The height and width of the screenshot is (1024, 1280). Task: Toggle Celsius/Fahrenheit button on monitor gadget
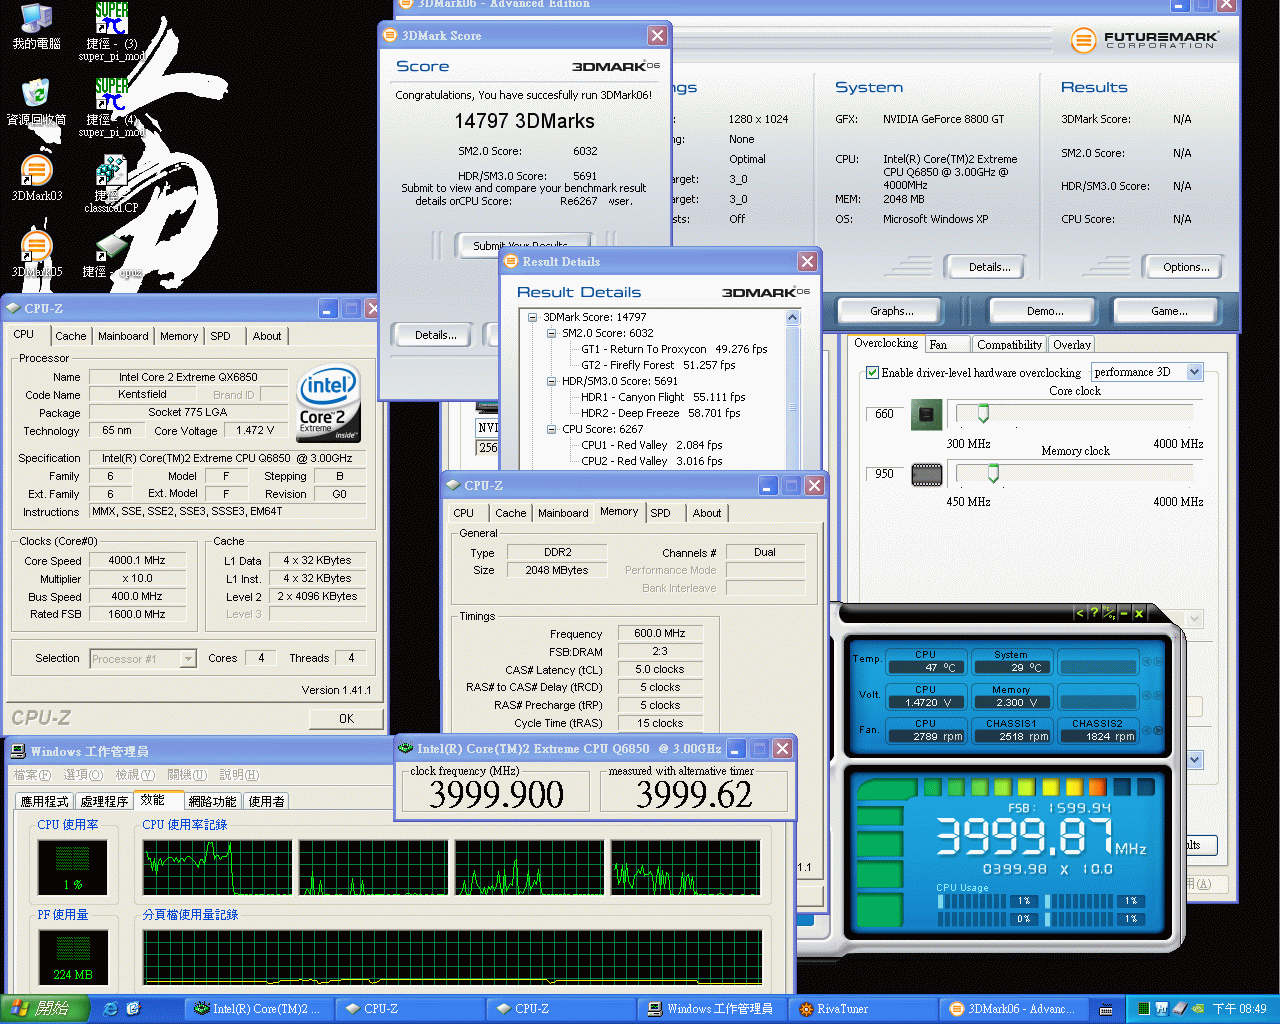click(1109, 613)
